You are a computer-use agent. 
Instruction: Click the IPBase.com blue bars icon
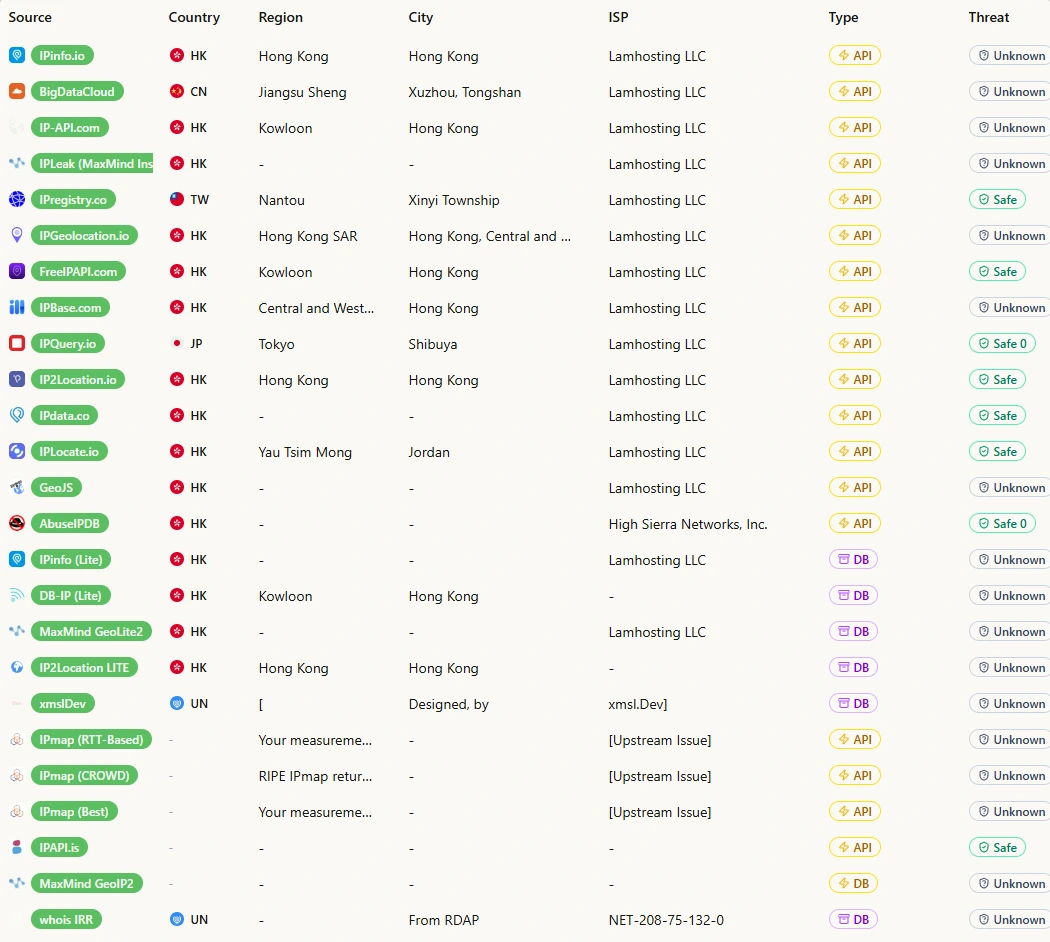click(x=17, y=307)
